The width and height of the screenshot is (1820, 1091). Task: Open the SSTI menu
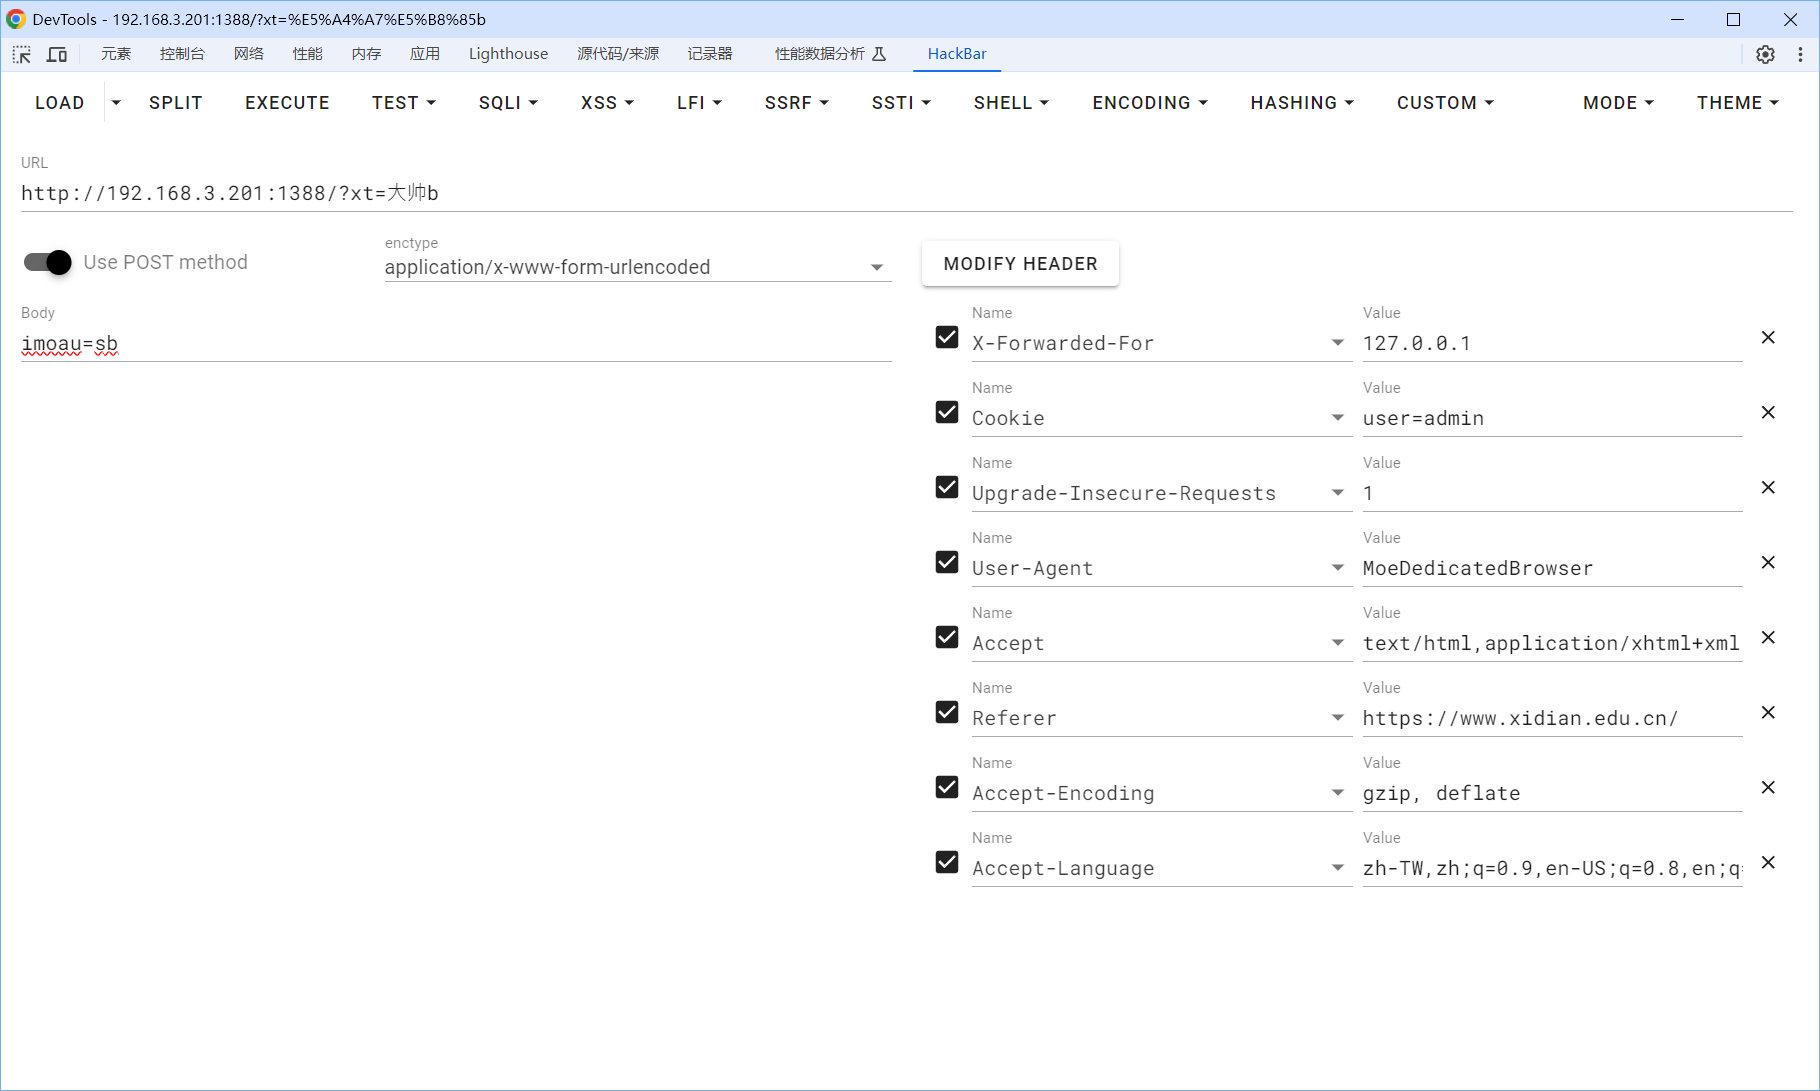901,103
